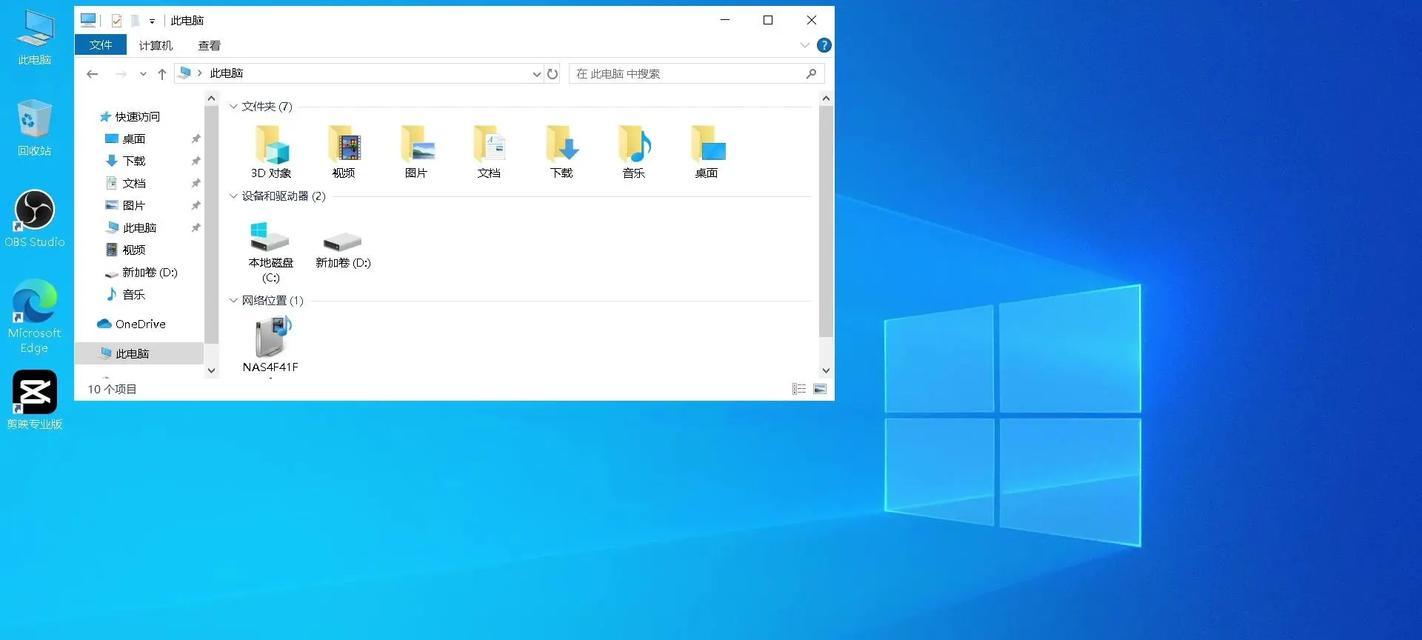1422x640 pixels.
Task: Select the 本地磁盘 (C:) drive icon
Action: tap(270, 238)
